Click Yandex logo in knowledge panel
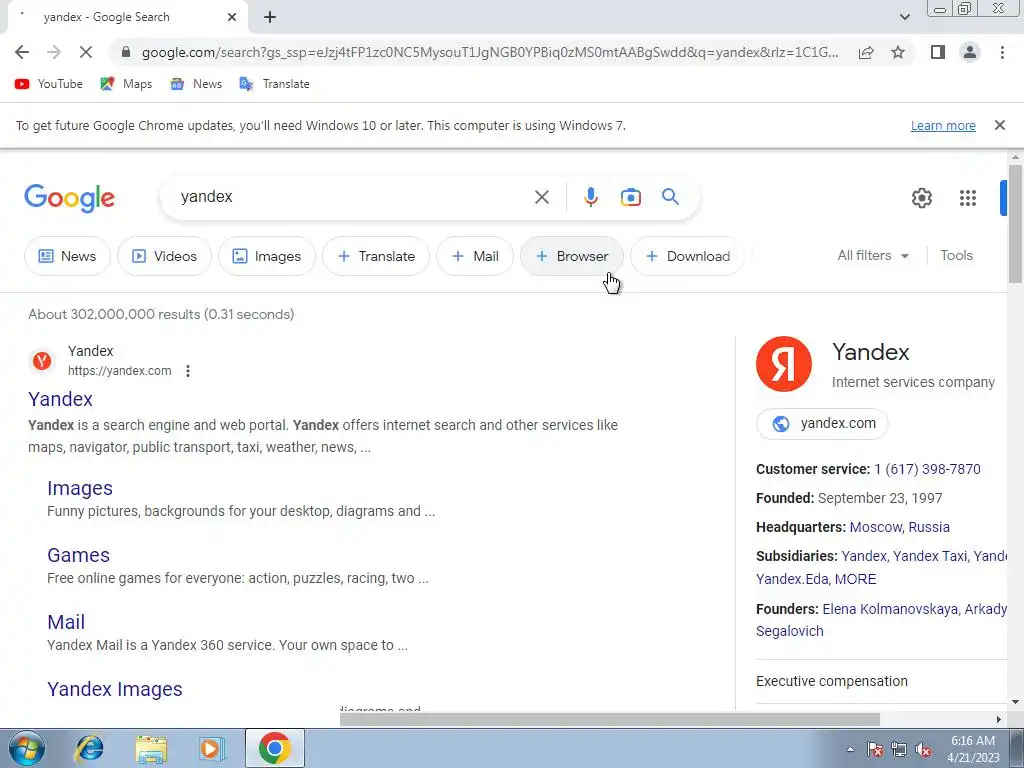 [784, 364]
